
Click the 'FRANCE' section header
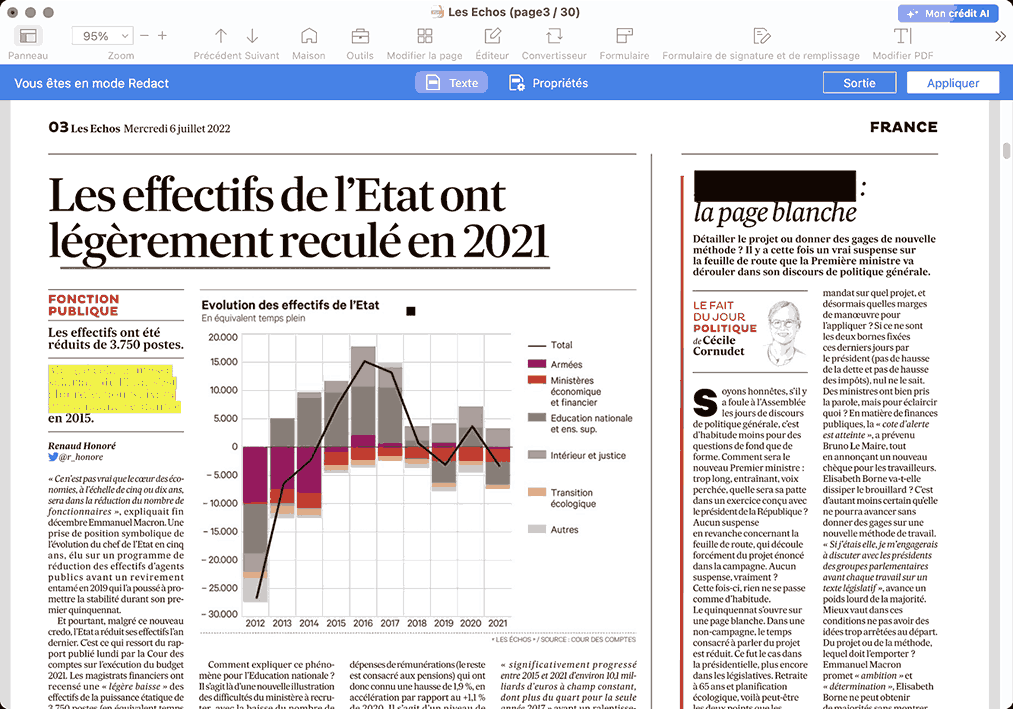tap(903, 127)
